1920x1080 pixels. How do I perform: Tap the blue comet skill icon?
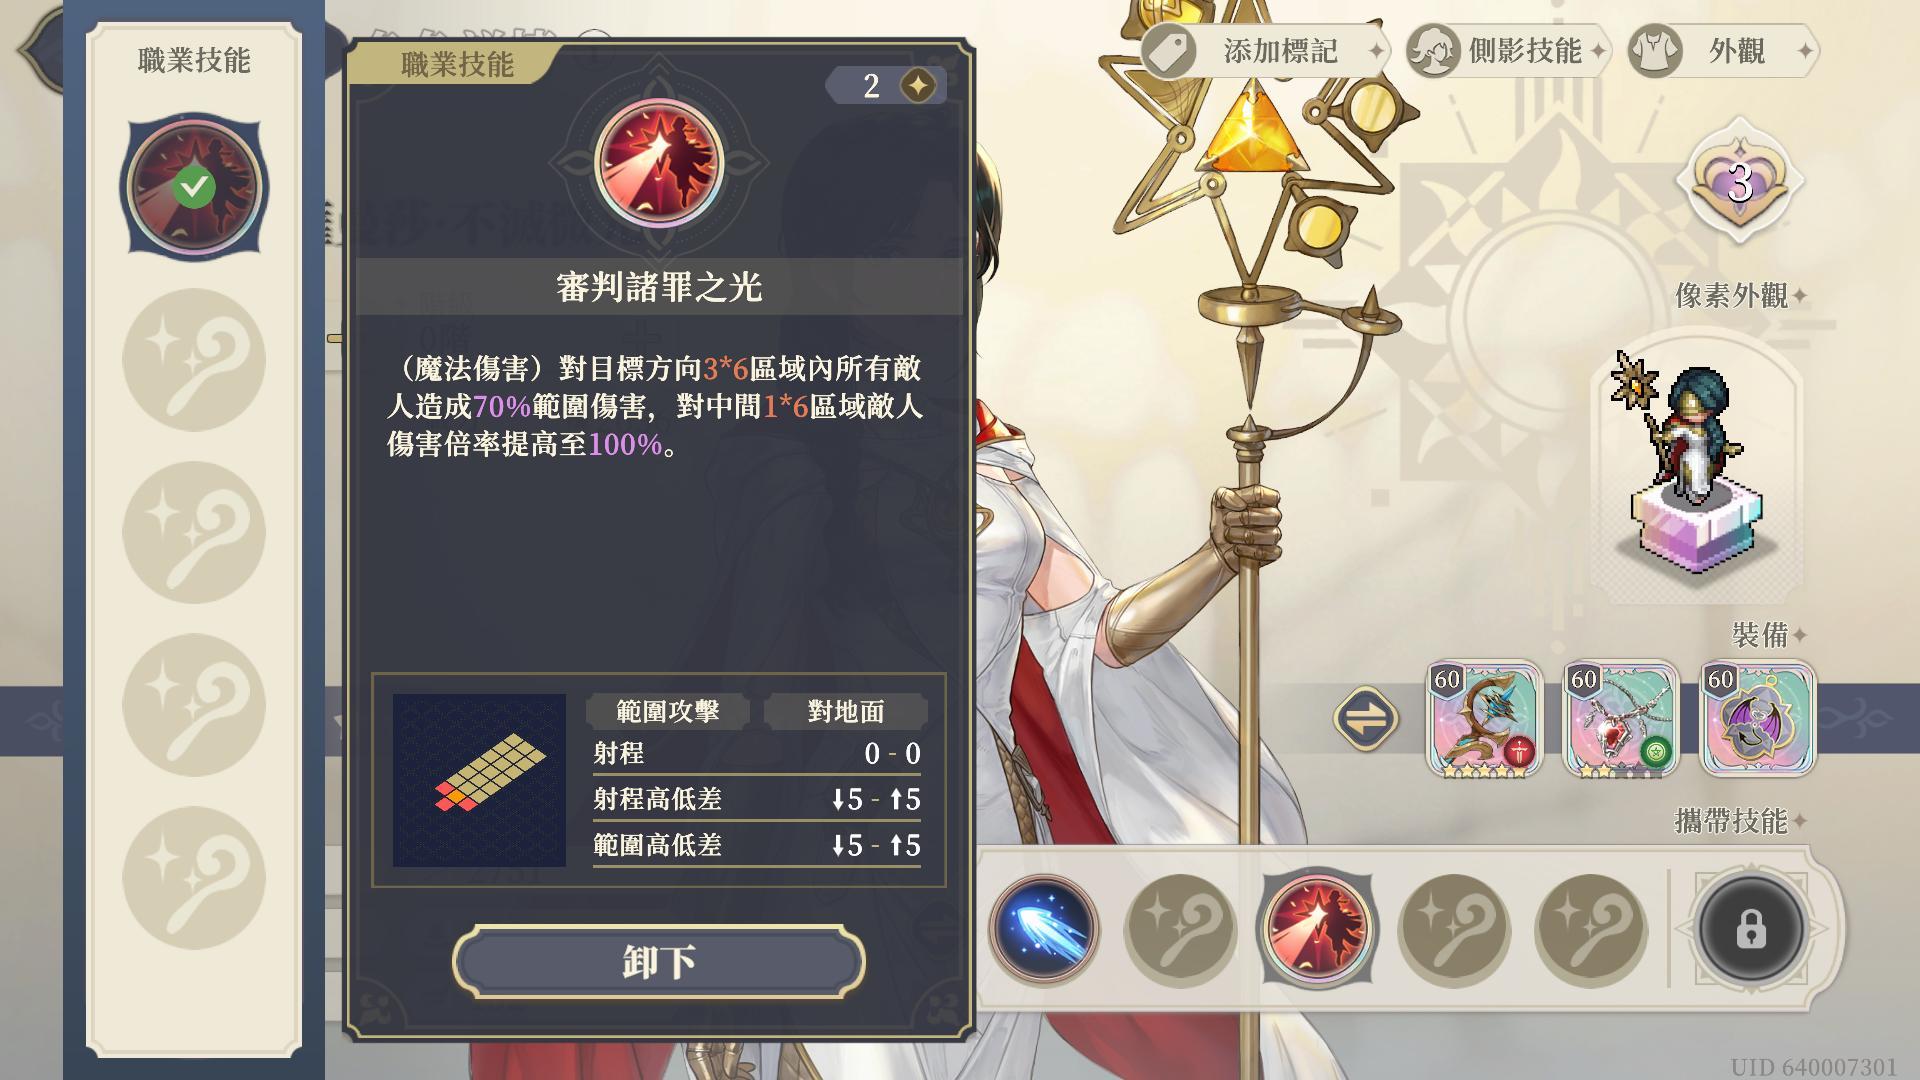(1044, 929)
